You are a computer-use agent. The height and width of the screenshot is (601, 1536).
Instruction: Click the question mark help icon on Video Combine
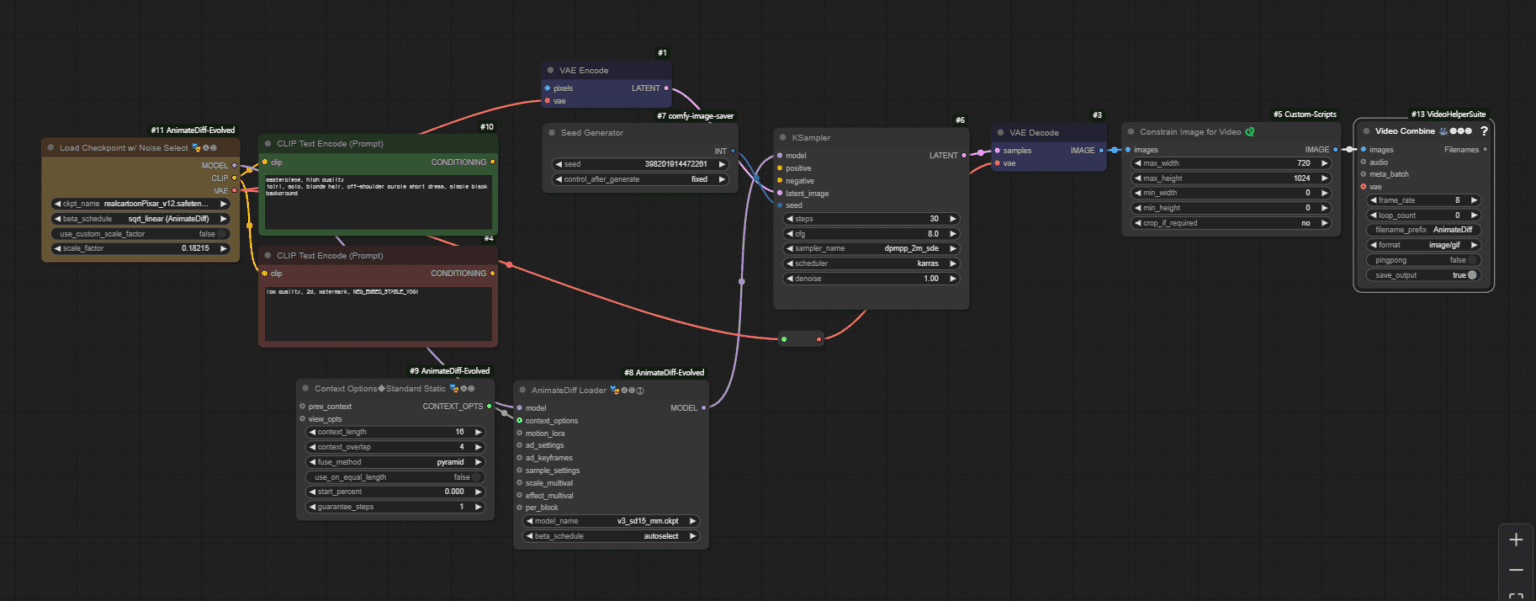click(1484, 131)
